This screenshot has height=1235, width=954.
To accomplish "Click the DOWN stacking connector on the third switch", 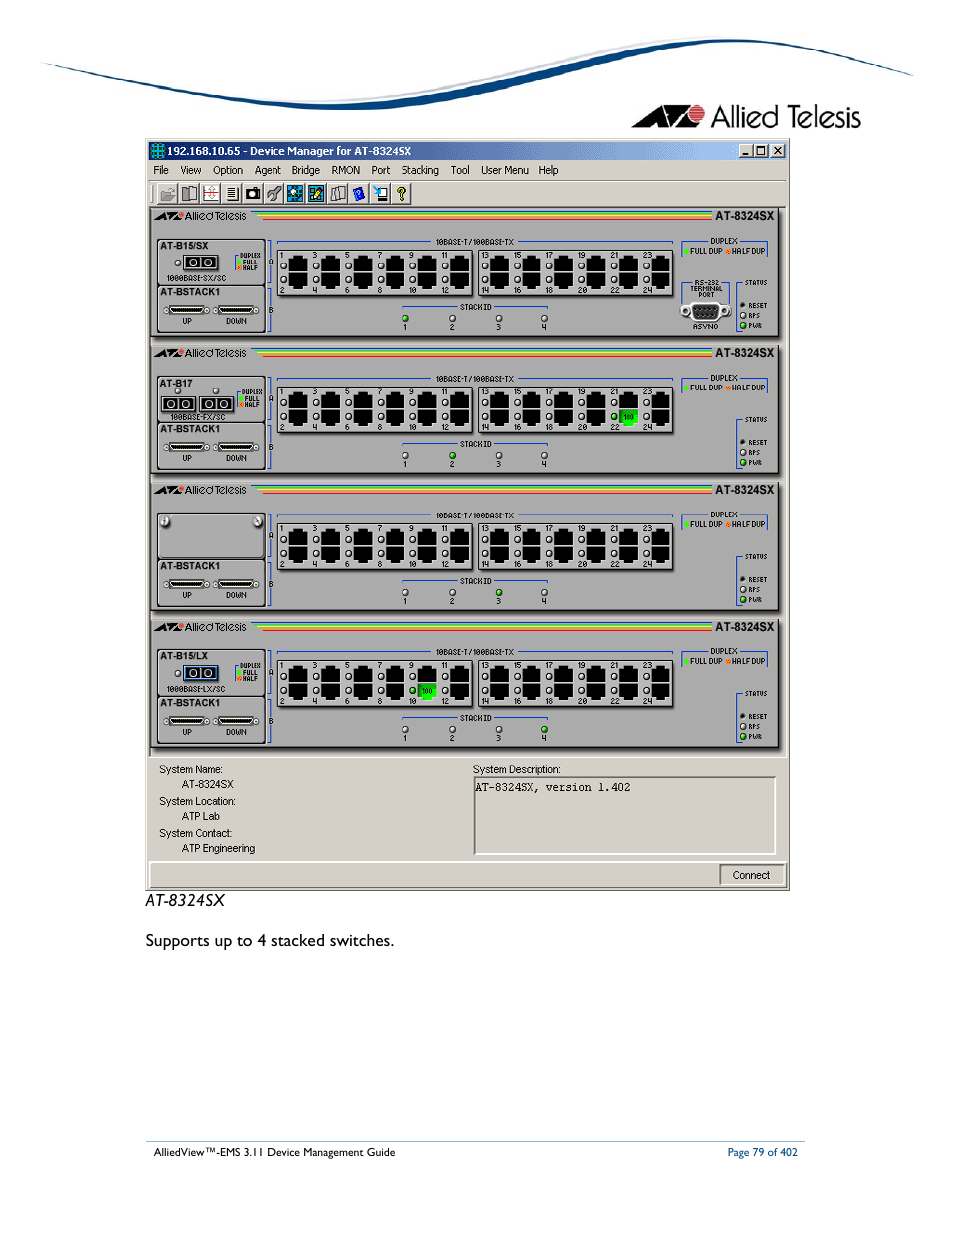I will [237, 584].
